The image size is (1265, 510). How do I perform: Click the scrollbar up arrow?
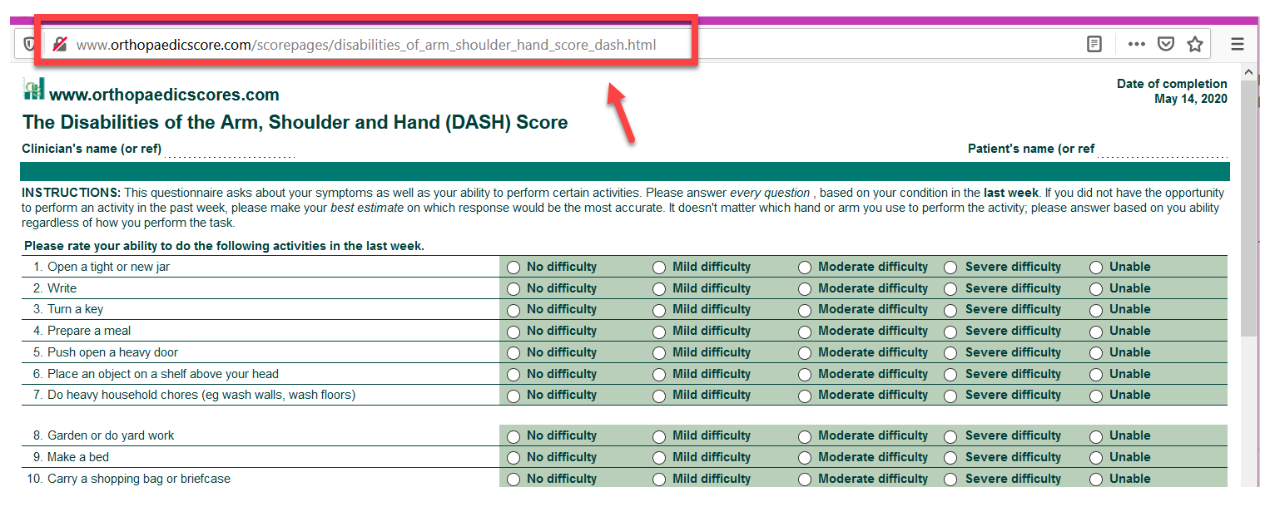[1249, 73]
